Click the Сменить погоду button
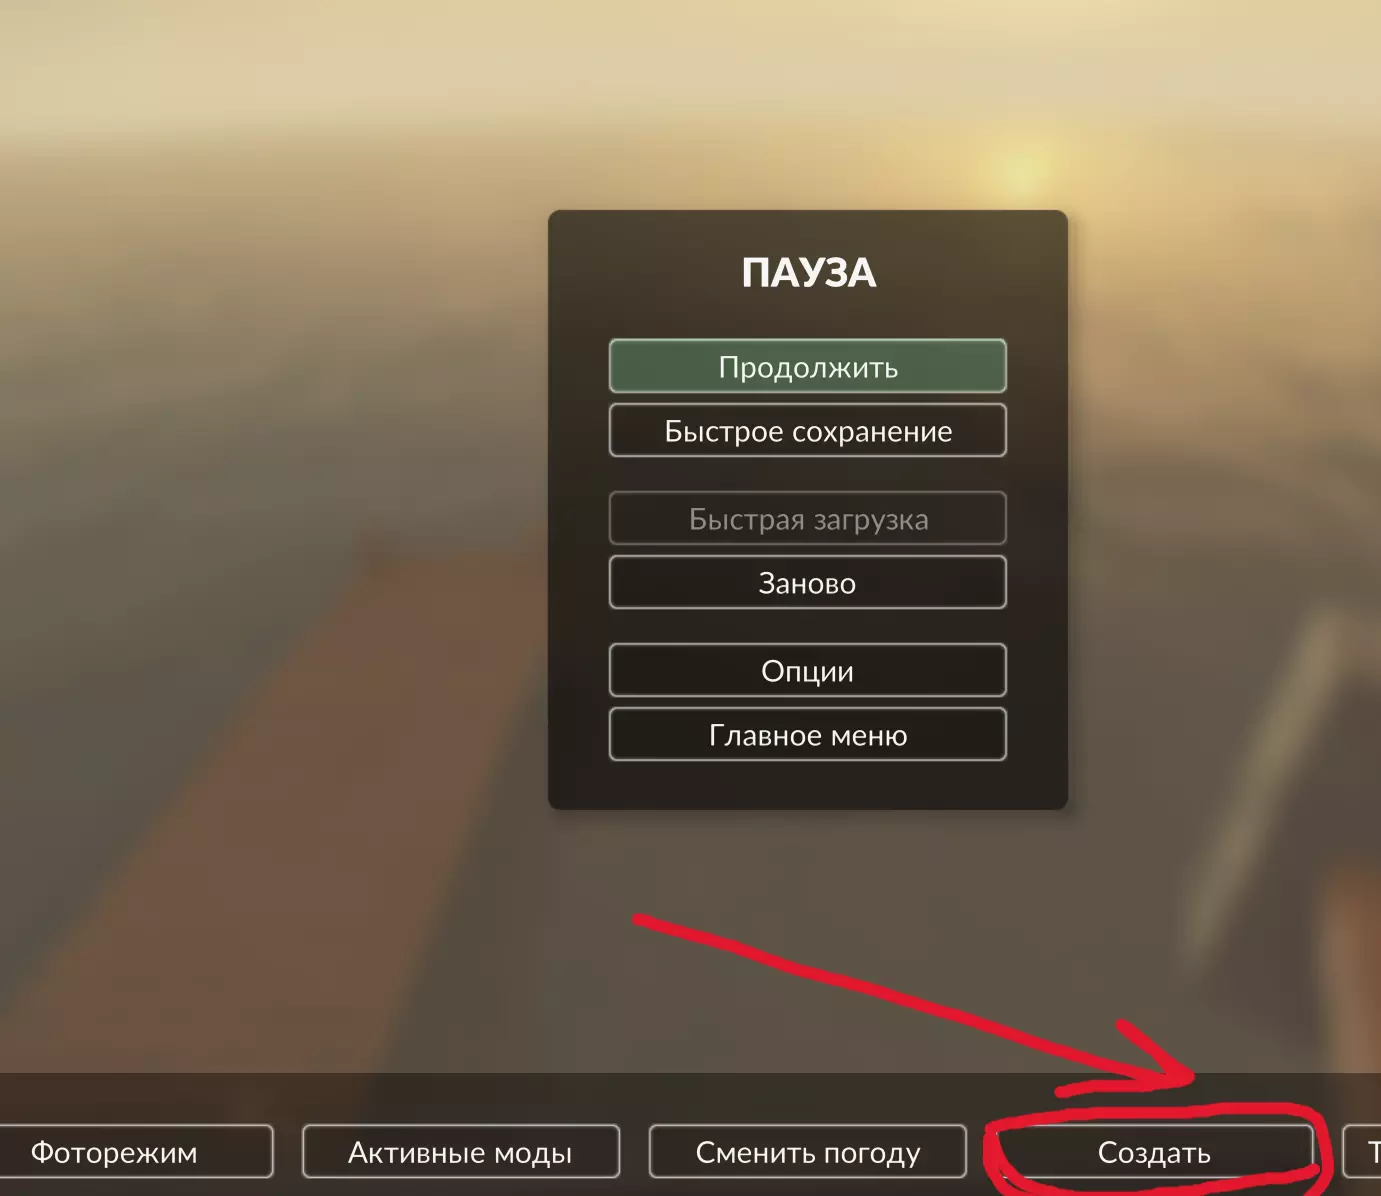This screenshot has width=1381, height=1196. (x=807, y=1152)
